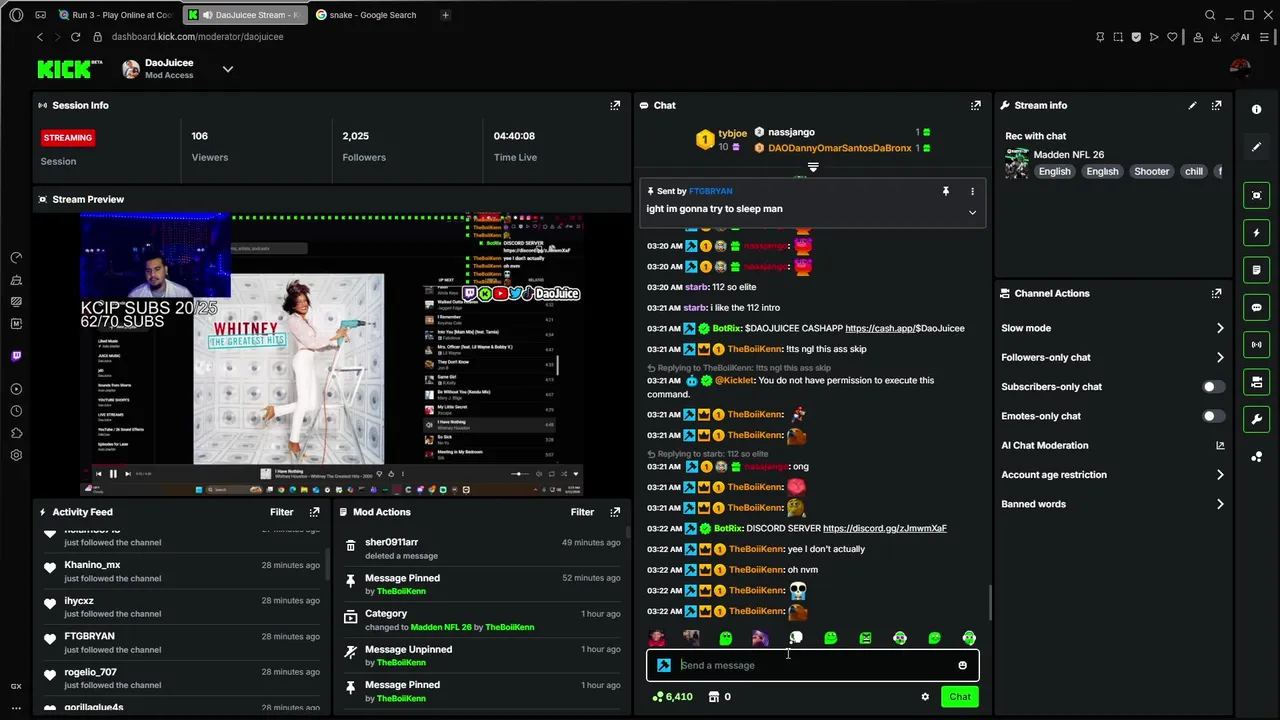Pop out the Activity Feed panel
The image size is (1280, 720).
point(314,512)
